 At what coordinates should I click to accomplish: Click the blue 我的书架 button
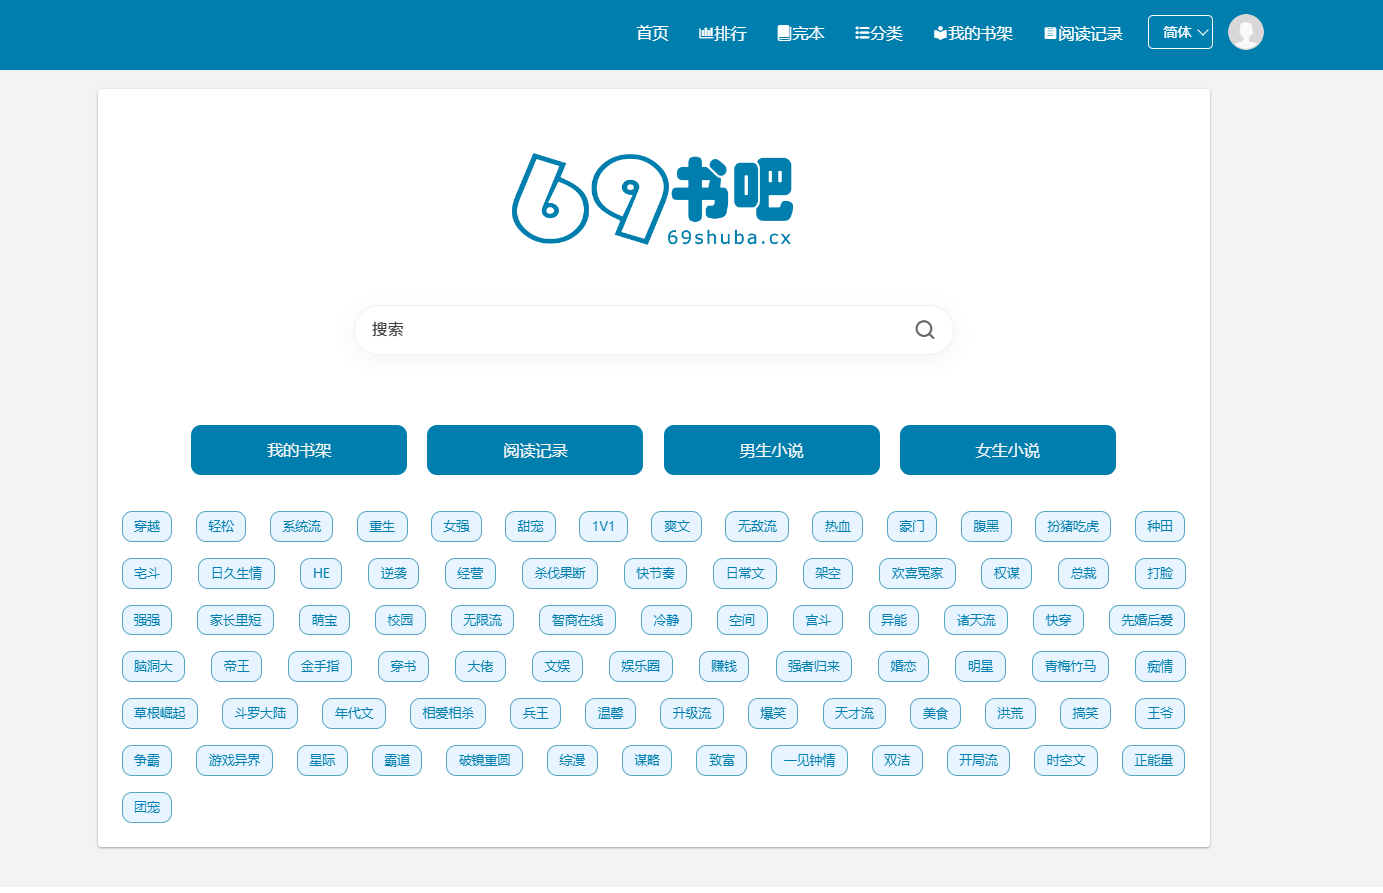(x=299, y=450)
